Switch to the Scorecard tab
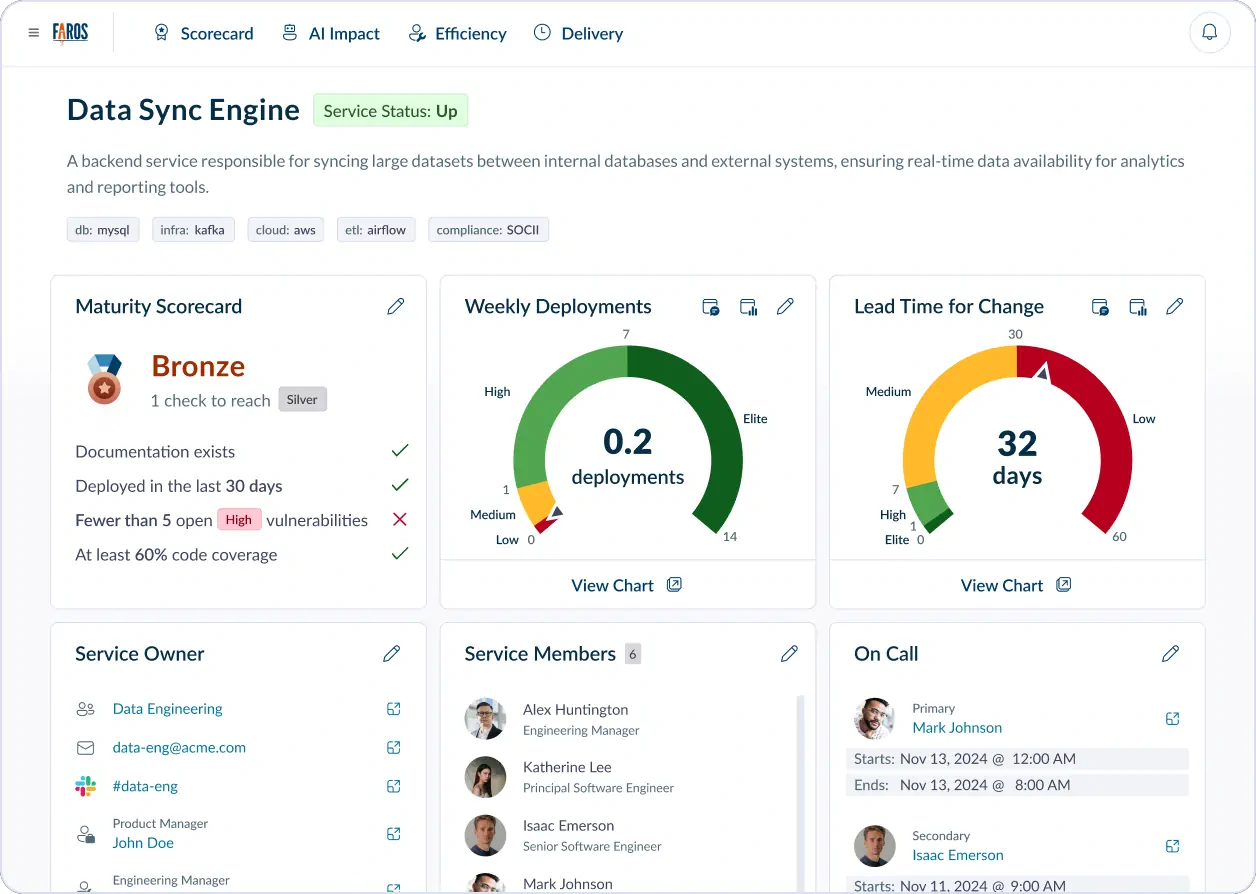This screenshot has height=894, width=1256. point(203,33)
